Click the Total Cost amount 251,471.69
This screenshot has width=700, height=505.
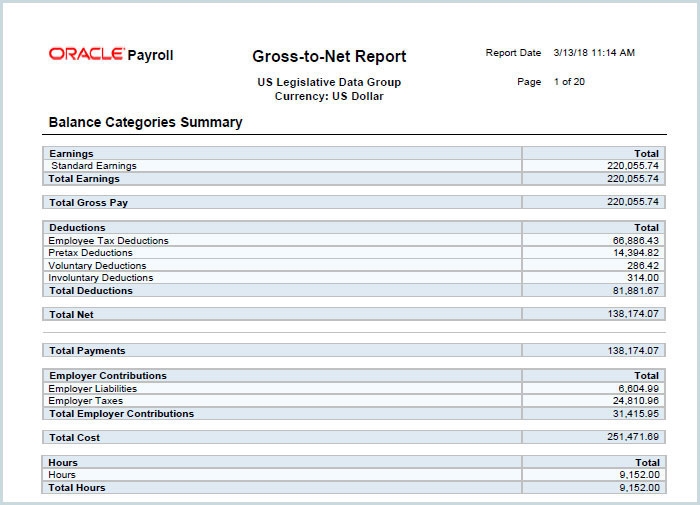tap(632, 438)
